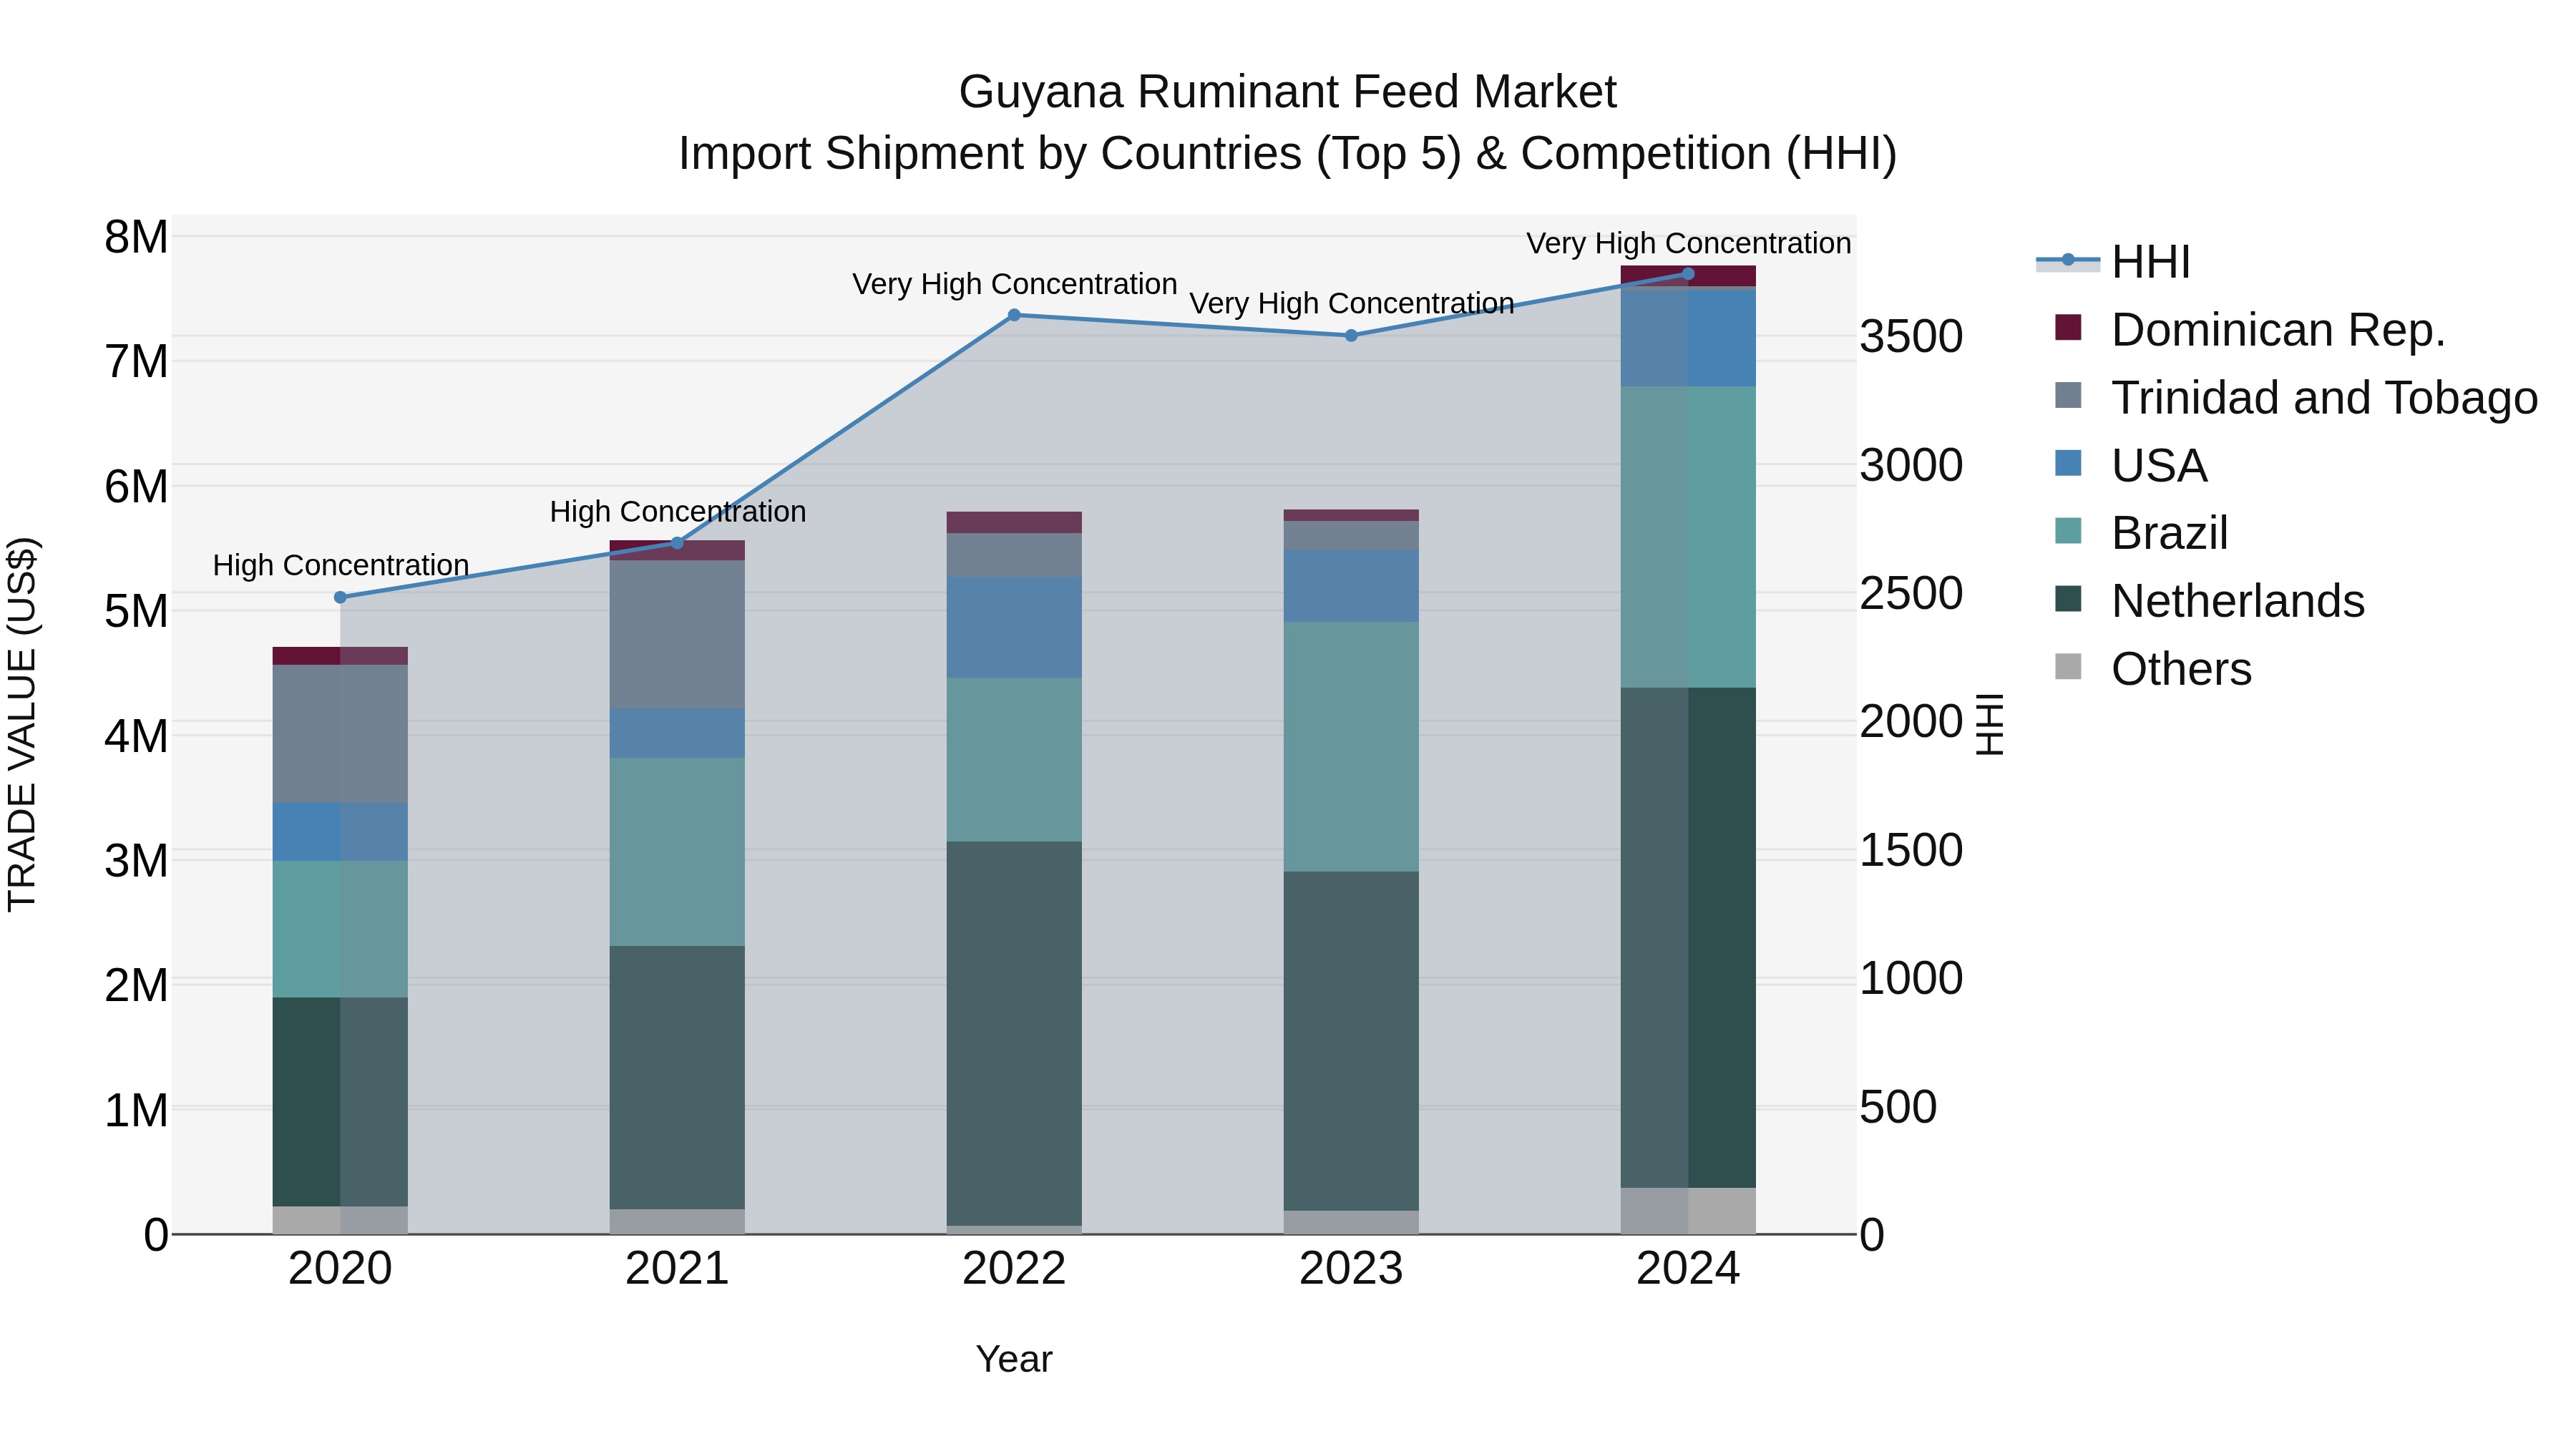Select the 2022 HHI data point
This screenshot has height=1449, width=2576.
[x=1014, y=315]
